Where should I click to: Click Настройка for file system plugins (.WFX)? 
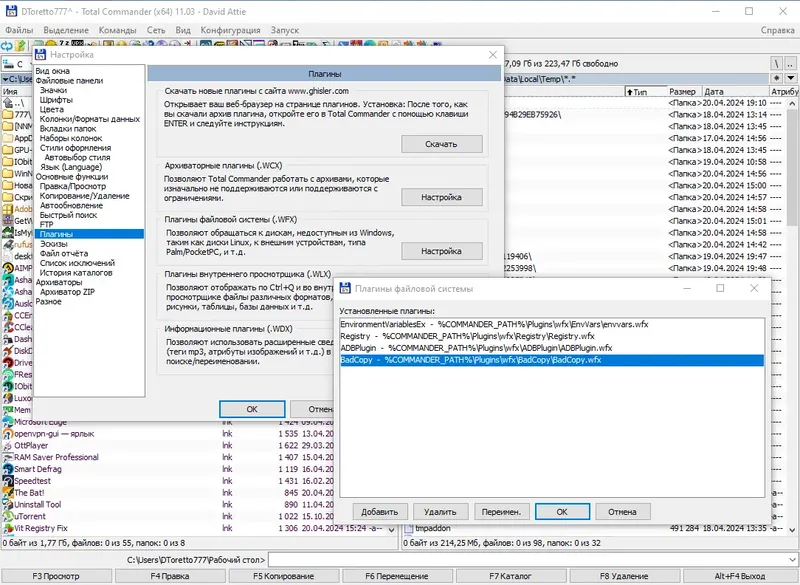pos(441,251)
